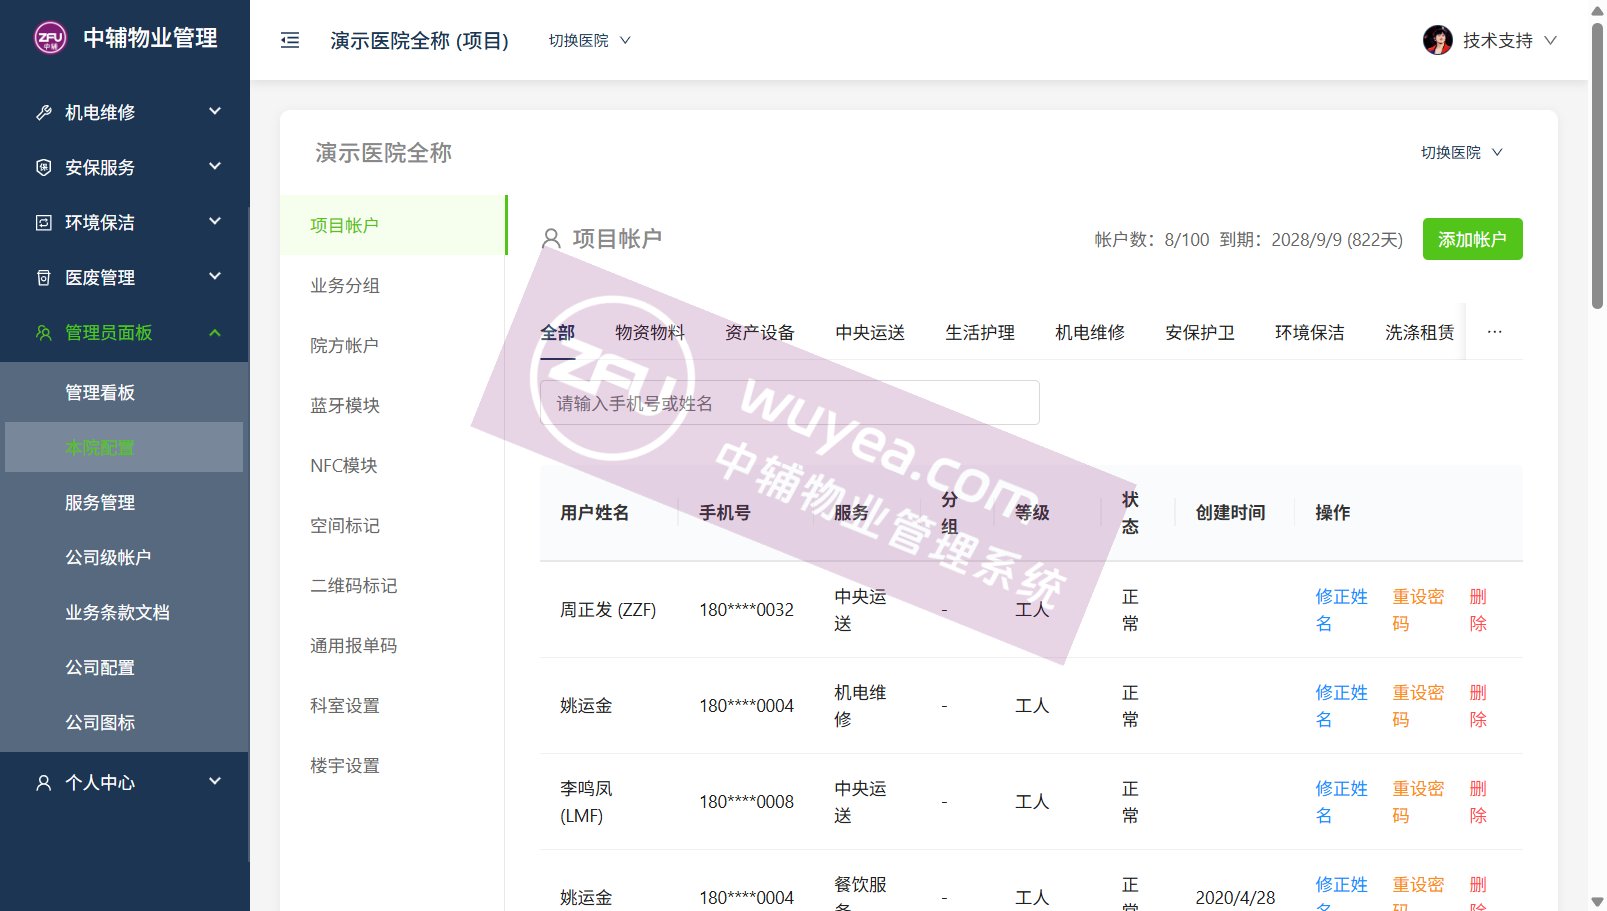Click the green 添加帐户 button

[x=1472, y=239]
